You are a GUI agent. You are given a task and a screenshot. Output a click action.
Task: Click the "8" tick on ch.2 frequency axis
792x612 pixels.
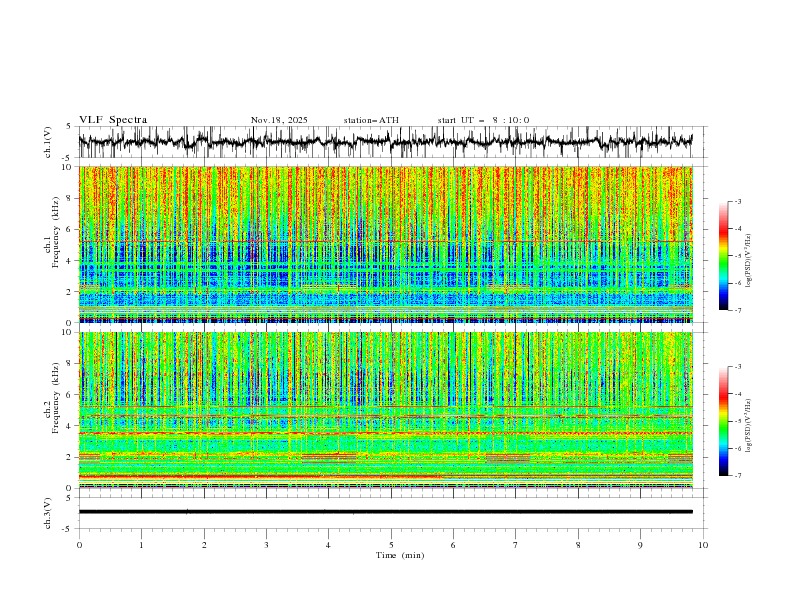tap(70, 364)
